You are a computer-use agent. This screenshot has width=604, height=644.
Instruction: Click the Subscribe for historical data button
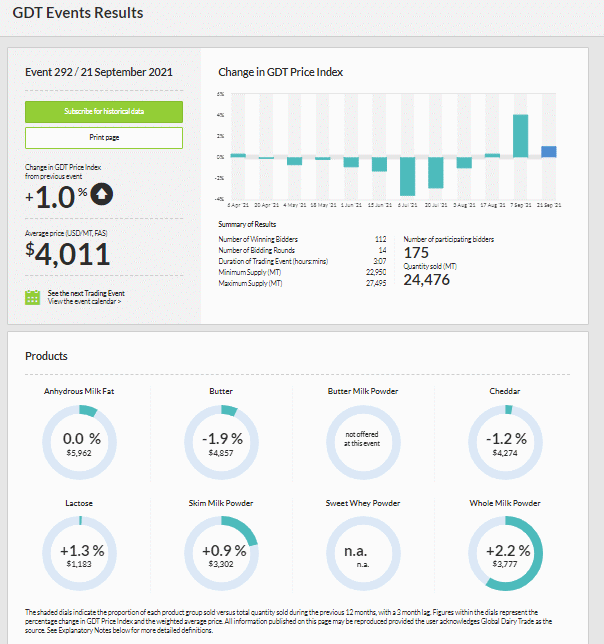(104, 112)
